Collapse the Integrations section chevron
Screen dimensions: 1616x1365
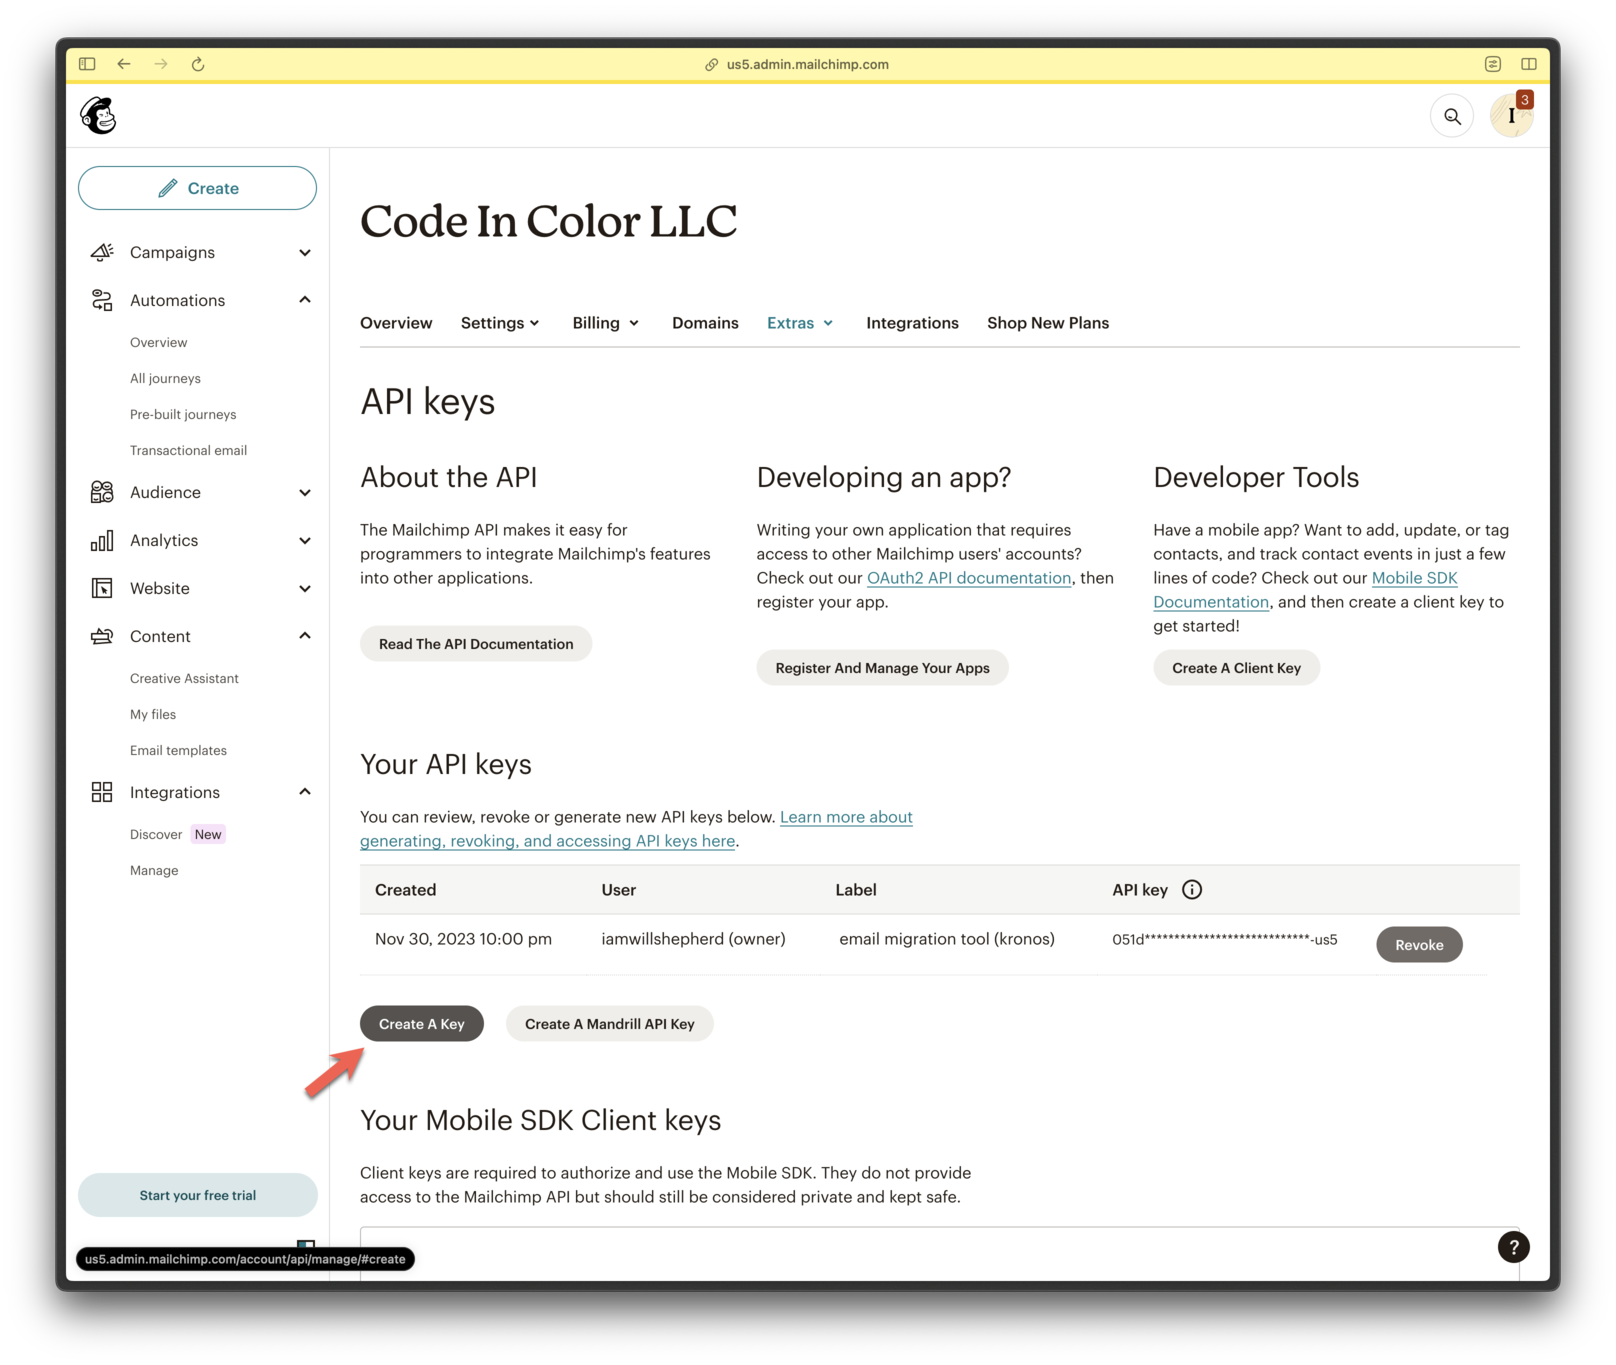coord(305,792)
